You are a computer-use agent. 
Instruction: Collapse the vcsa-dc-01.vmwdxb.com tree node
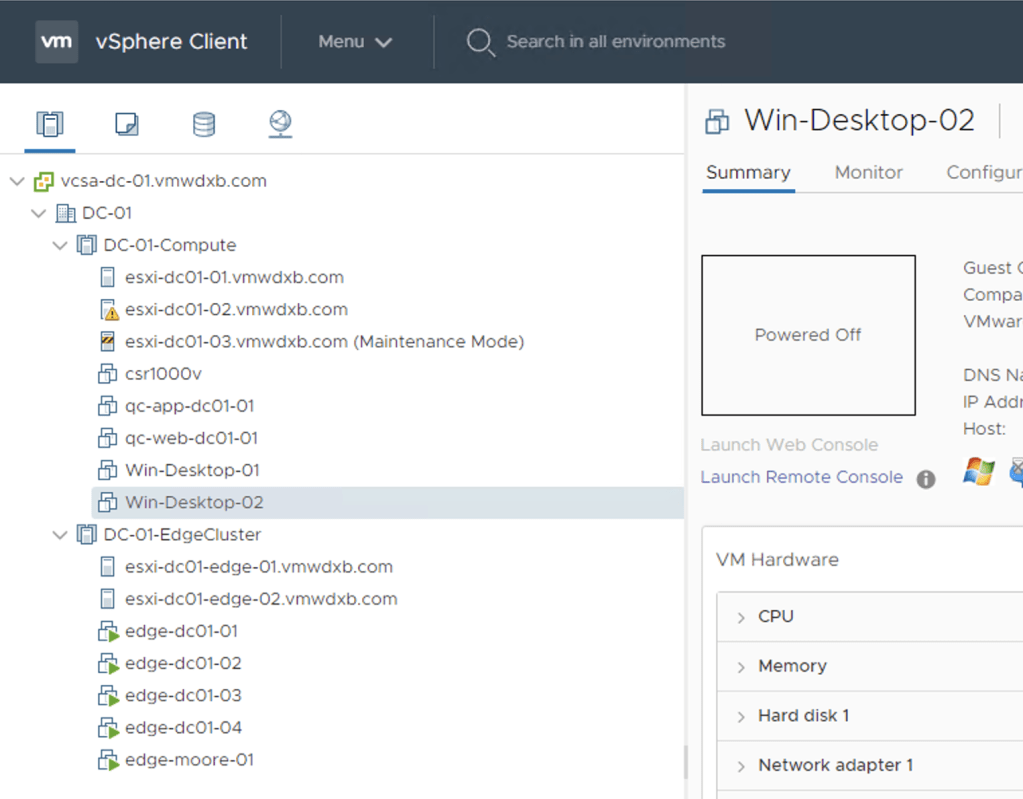[x=17, y=181]
